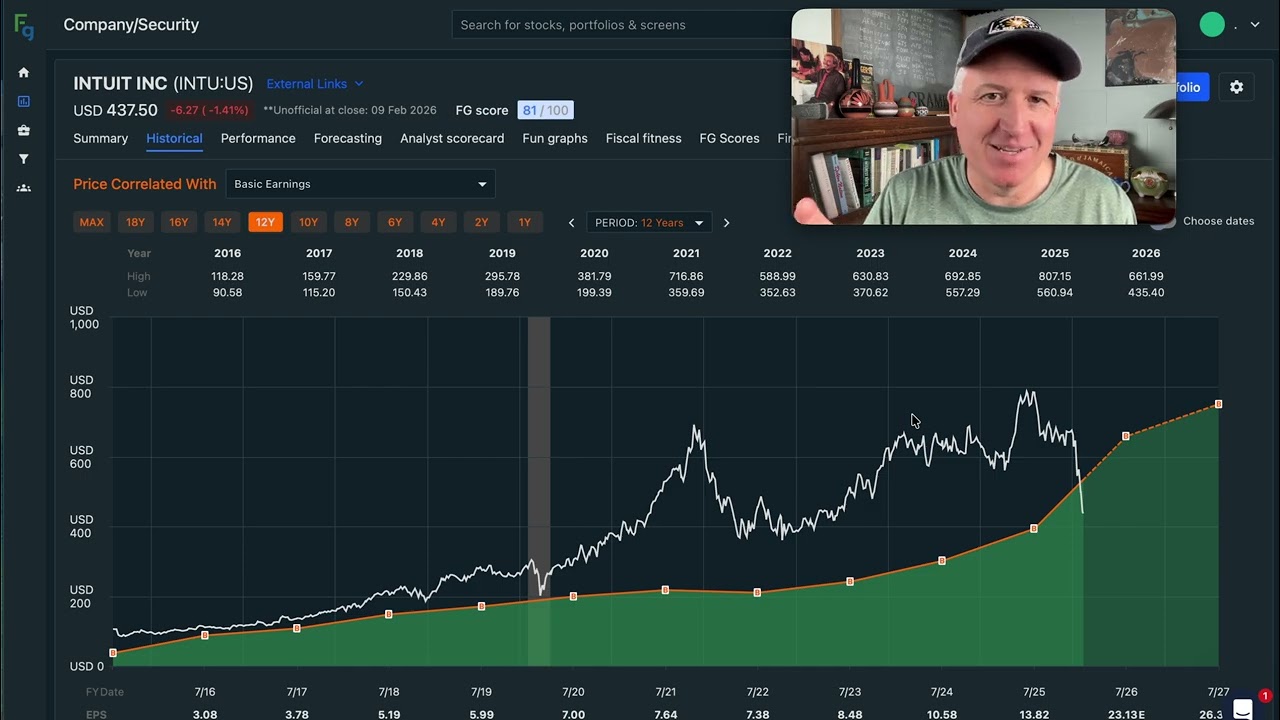The image size is (1280, 720).
Task: Click the 2025 high value 807.15
Action: [x=1054, y=276]
